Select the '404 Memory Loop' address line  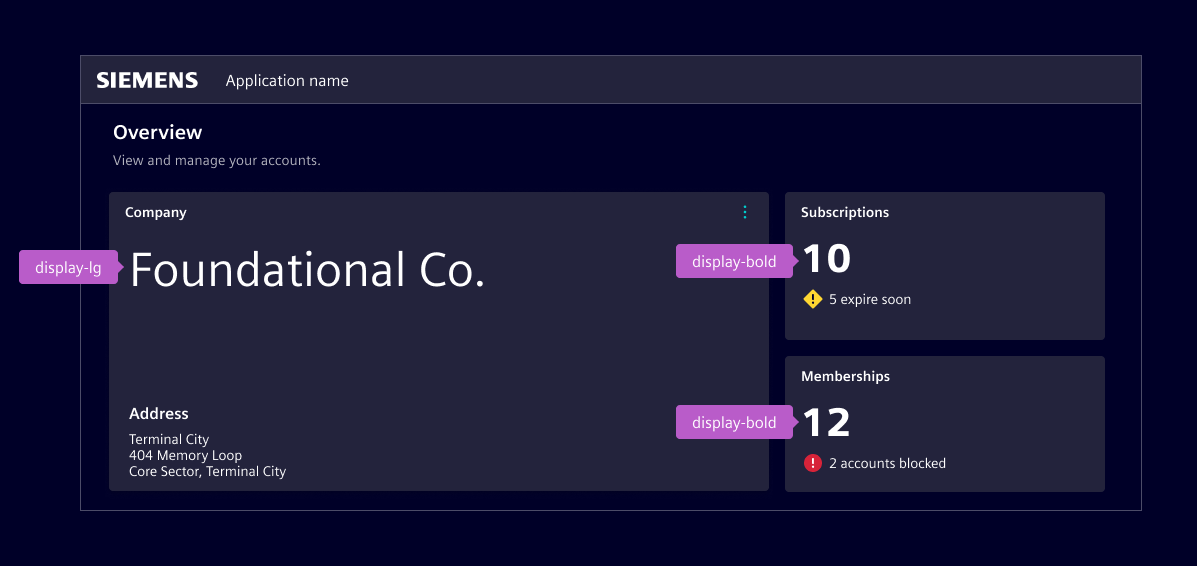click(x=185, y=455)
